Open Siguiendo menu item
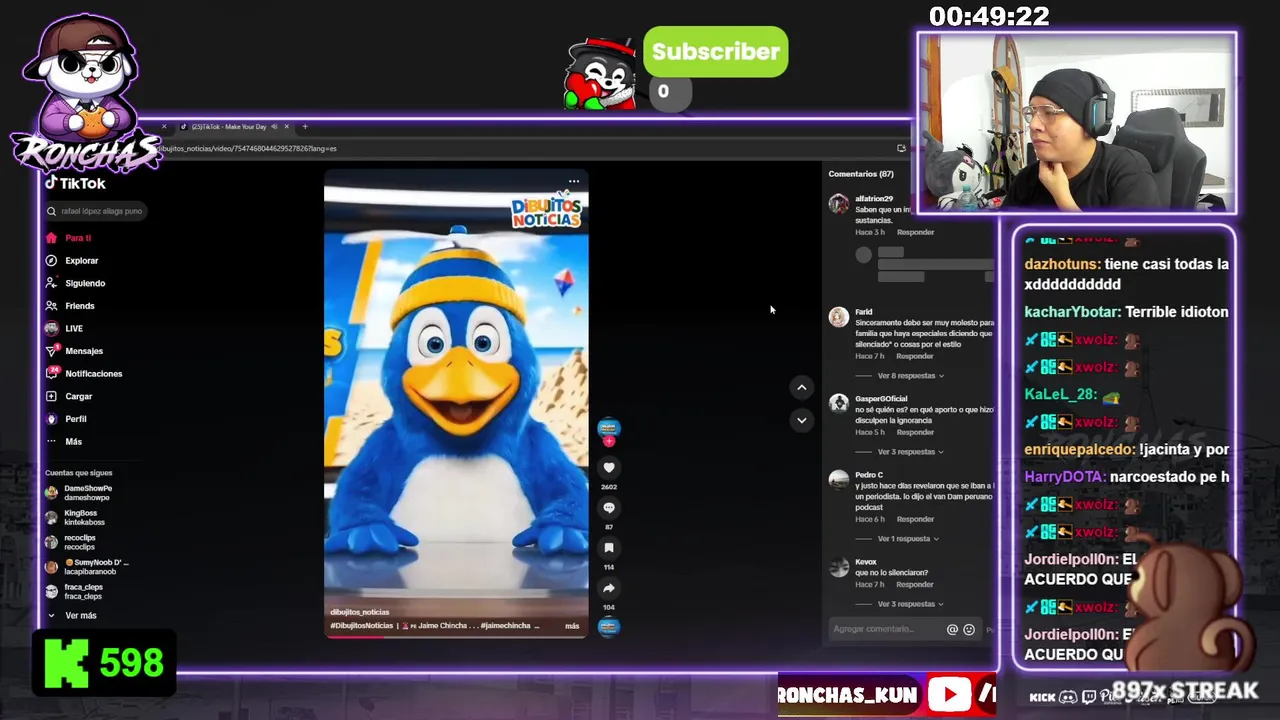 pos(85,283)
